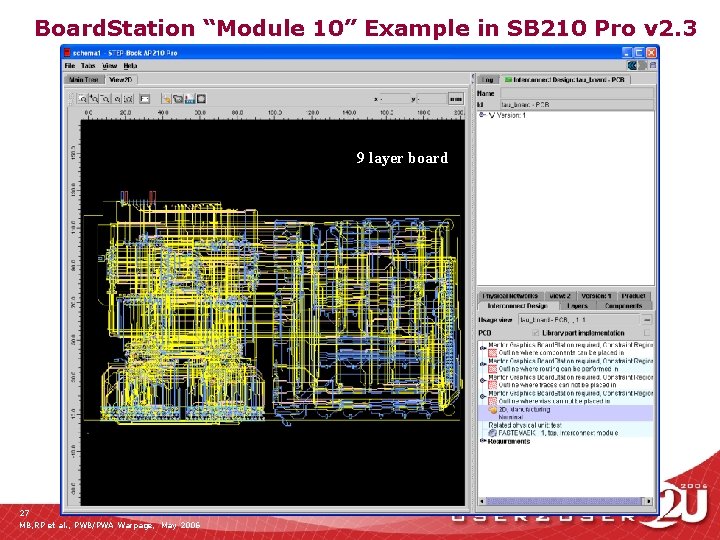Image resolution: width=720 pixels, height=540 pixels.
Task: Switch to the Components tab
Action: click(x=624, y=306)
